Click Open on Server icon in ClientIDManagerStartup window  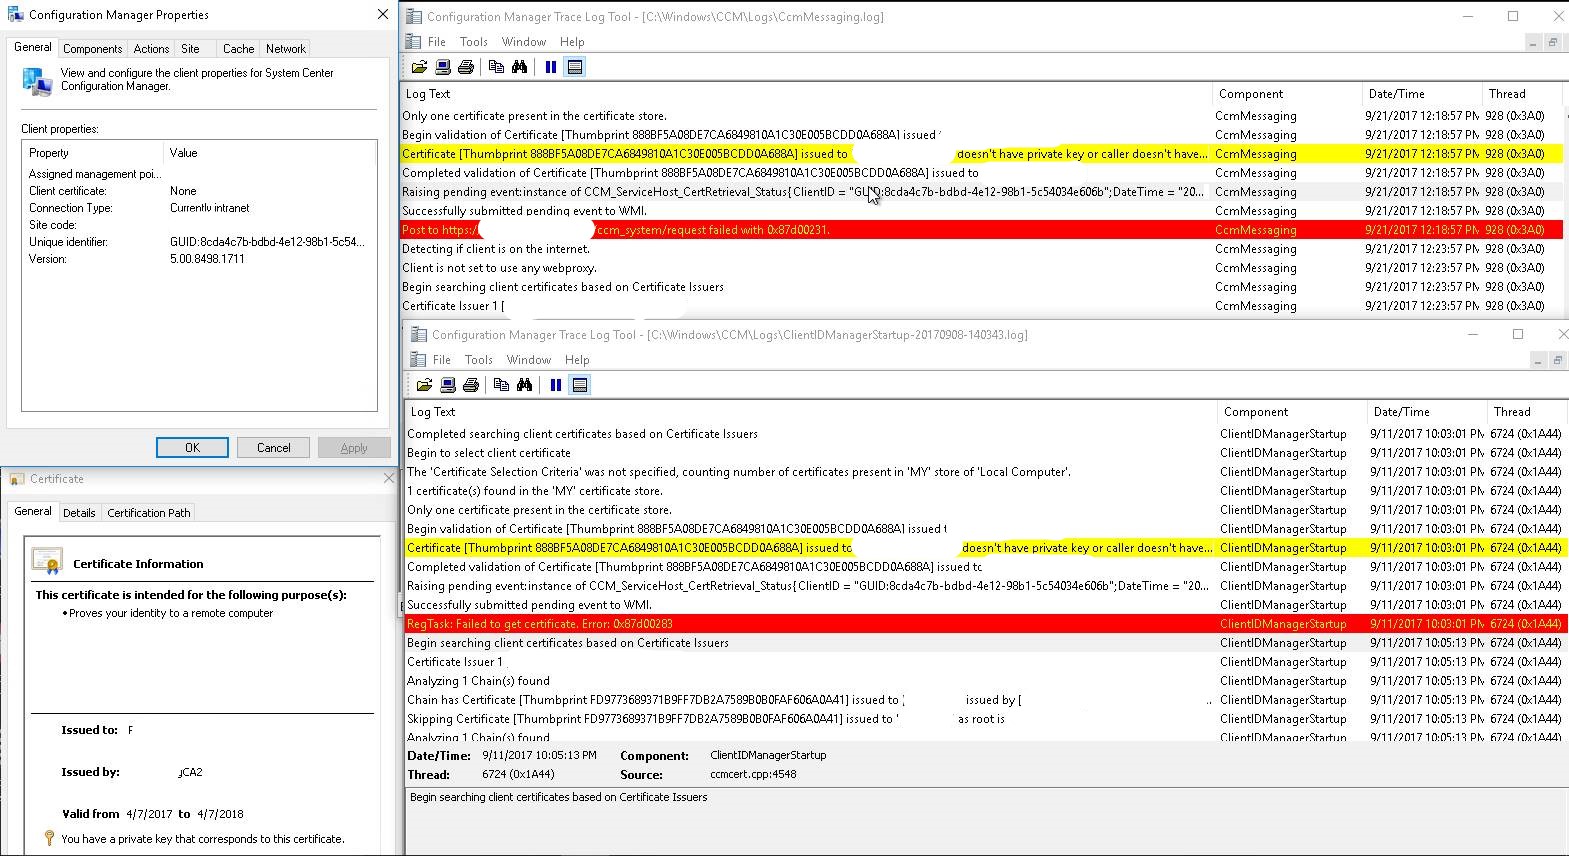coord(448,385)
